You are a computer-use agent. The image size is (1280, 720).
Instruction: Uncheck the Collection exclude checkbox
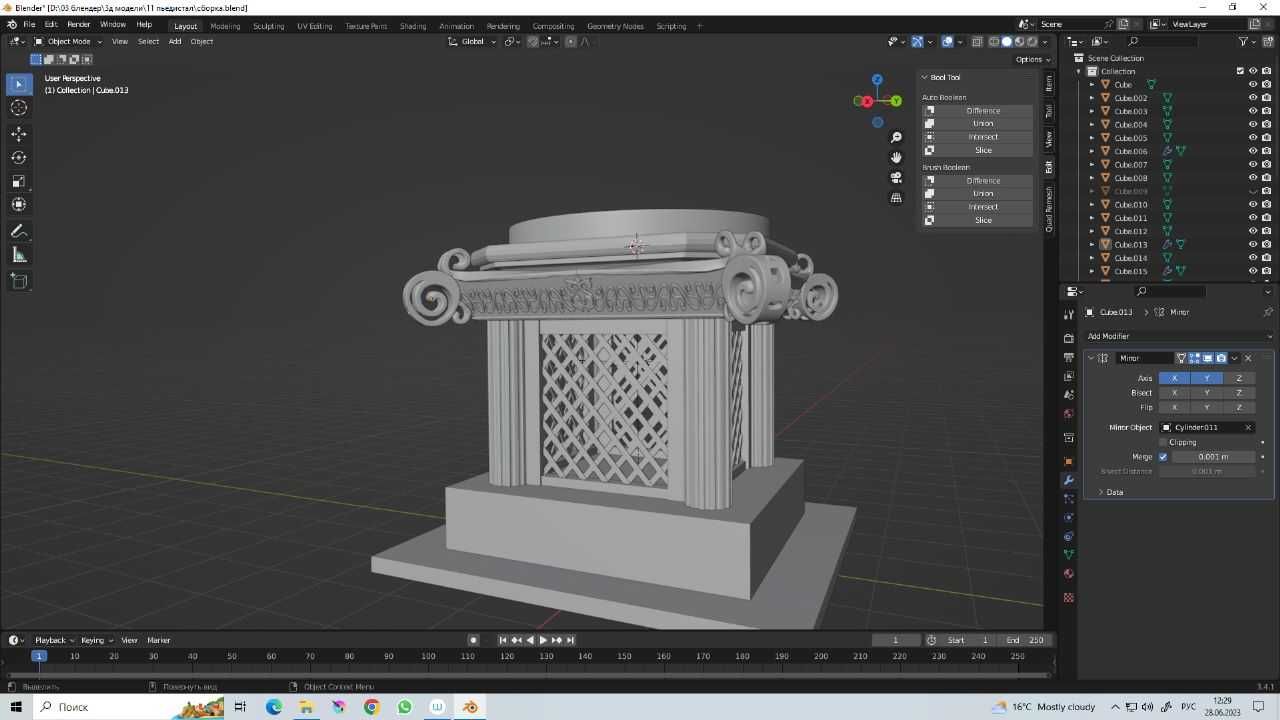(1240, 71)
